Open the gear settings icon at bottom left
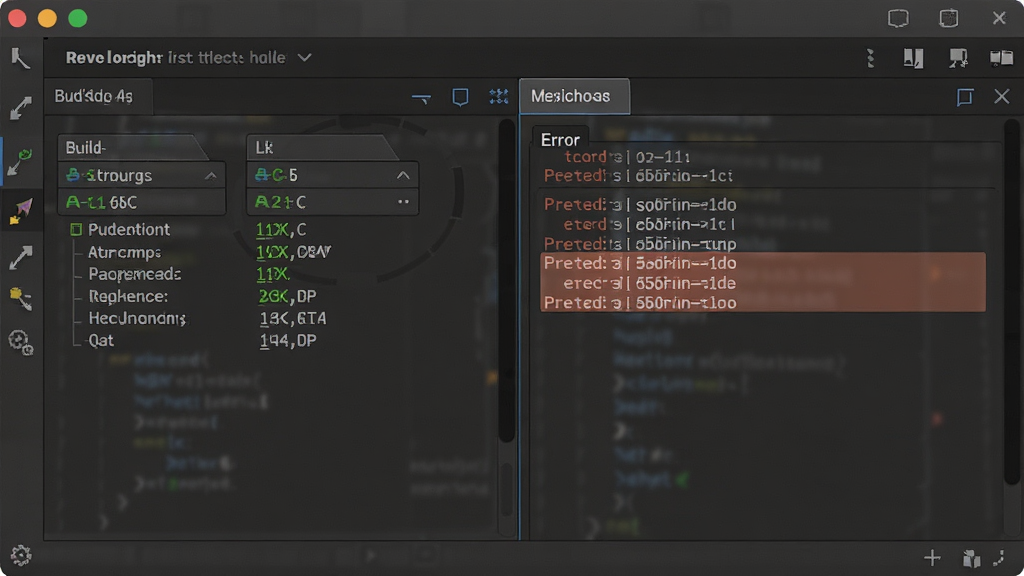 point(21,555)
